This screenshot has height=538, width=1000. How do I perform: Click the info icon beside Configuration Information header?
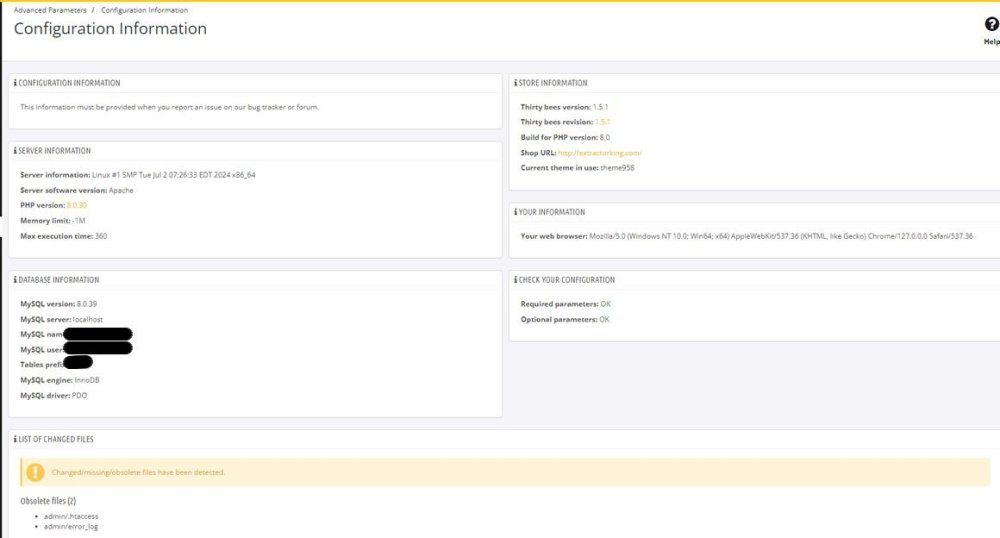click(x=15, y=83)
